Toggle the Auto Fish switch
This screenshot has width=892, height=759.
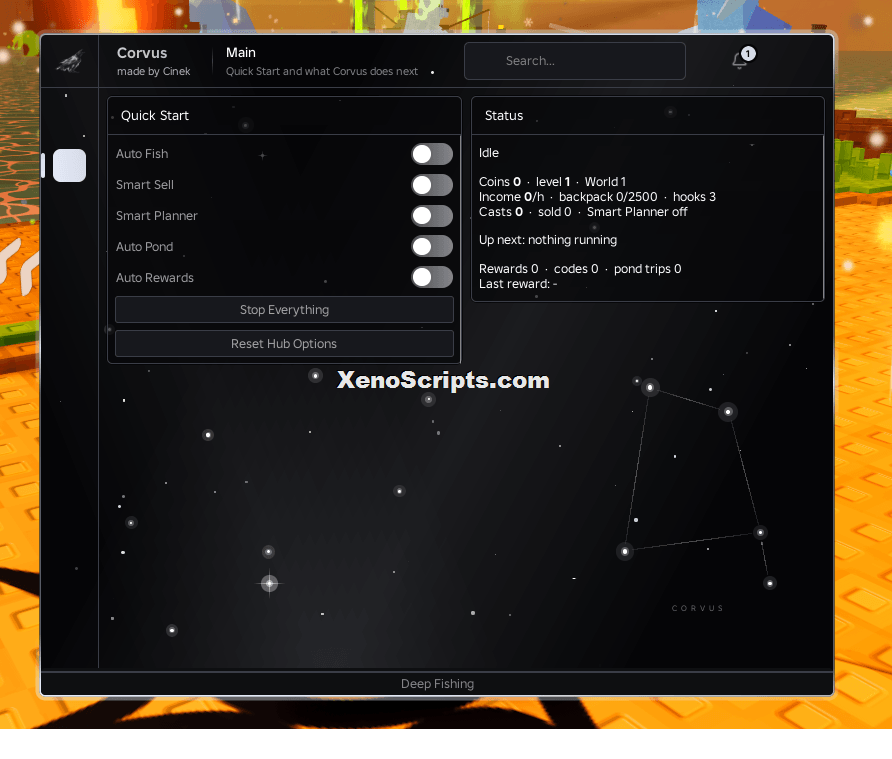pos(432,154)
